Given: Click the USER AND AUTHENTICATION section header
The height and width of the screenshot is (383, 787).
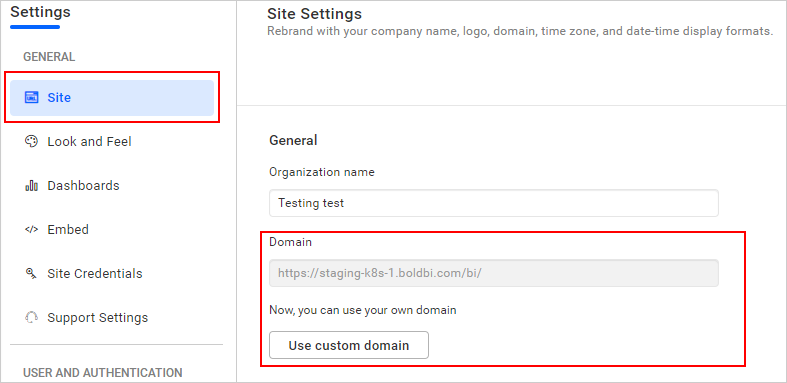Looking at the screenshot, I should pos(103,372).
